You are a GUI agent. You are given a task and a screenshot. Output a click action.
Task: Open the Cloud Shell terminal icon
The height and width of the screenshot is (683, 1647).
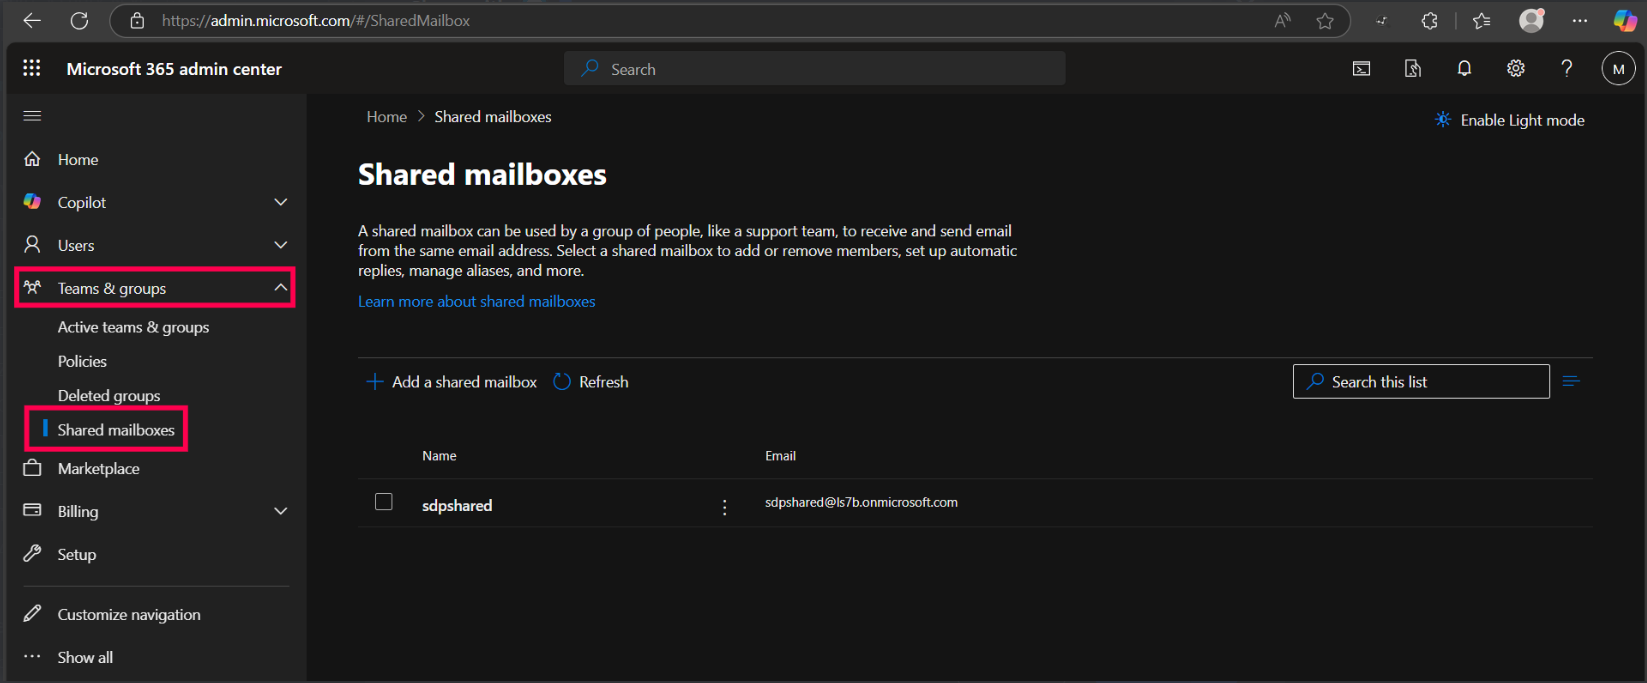point(1361,69)
